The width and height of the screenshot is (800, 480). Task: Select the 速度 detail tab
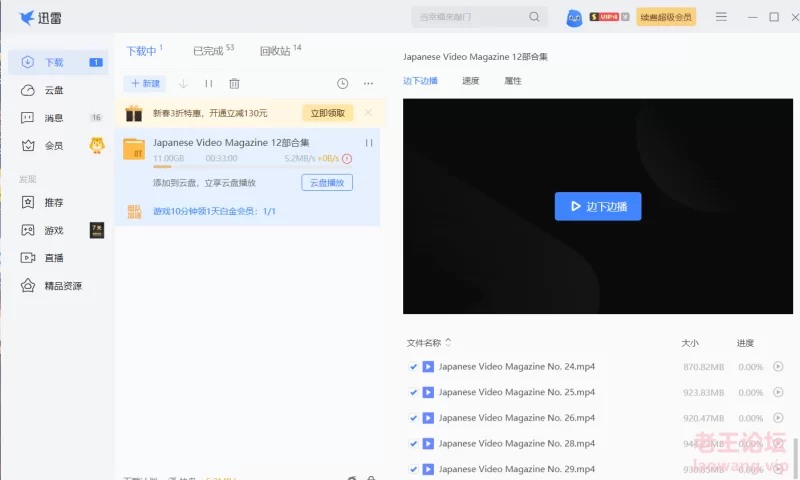click(x=470, y=81)
